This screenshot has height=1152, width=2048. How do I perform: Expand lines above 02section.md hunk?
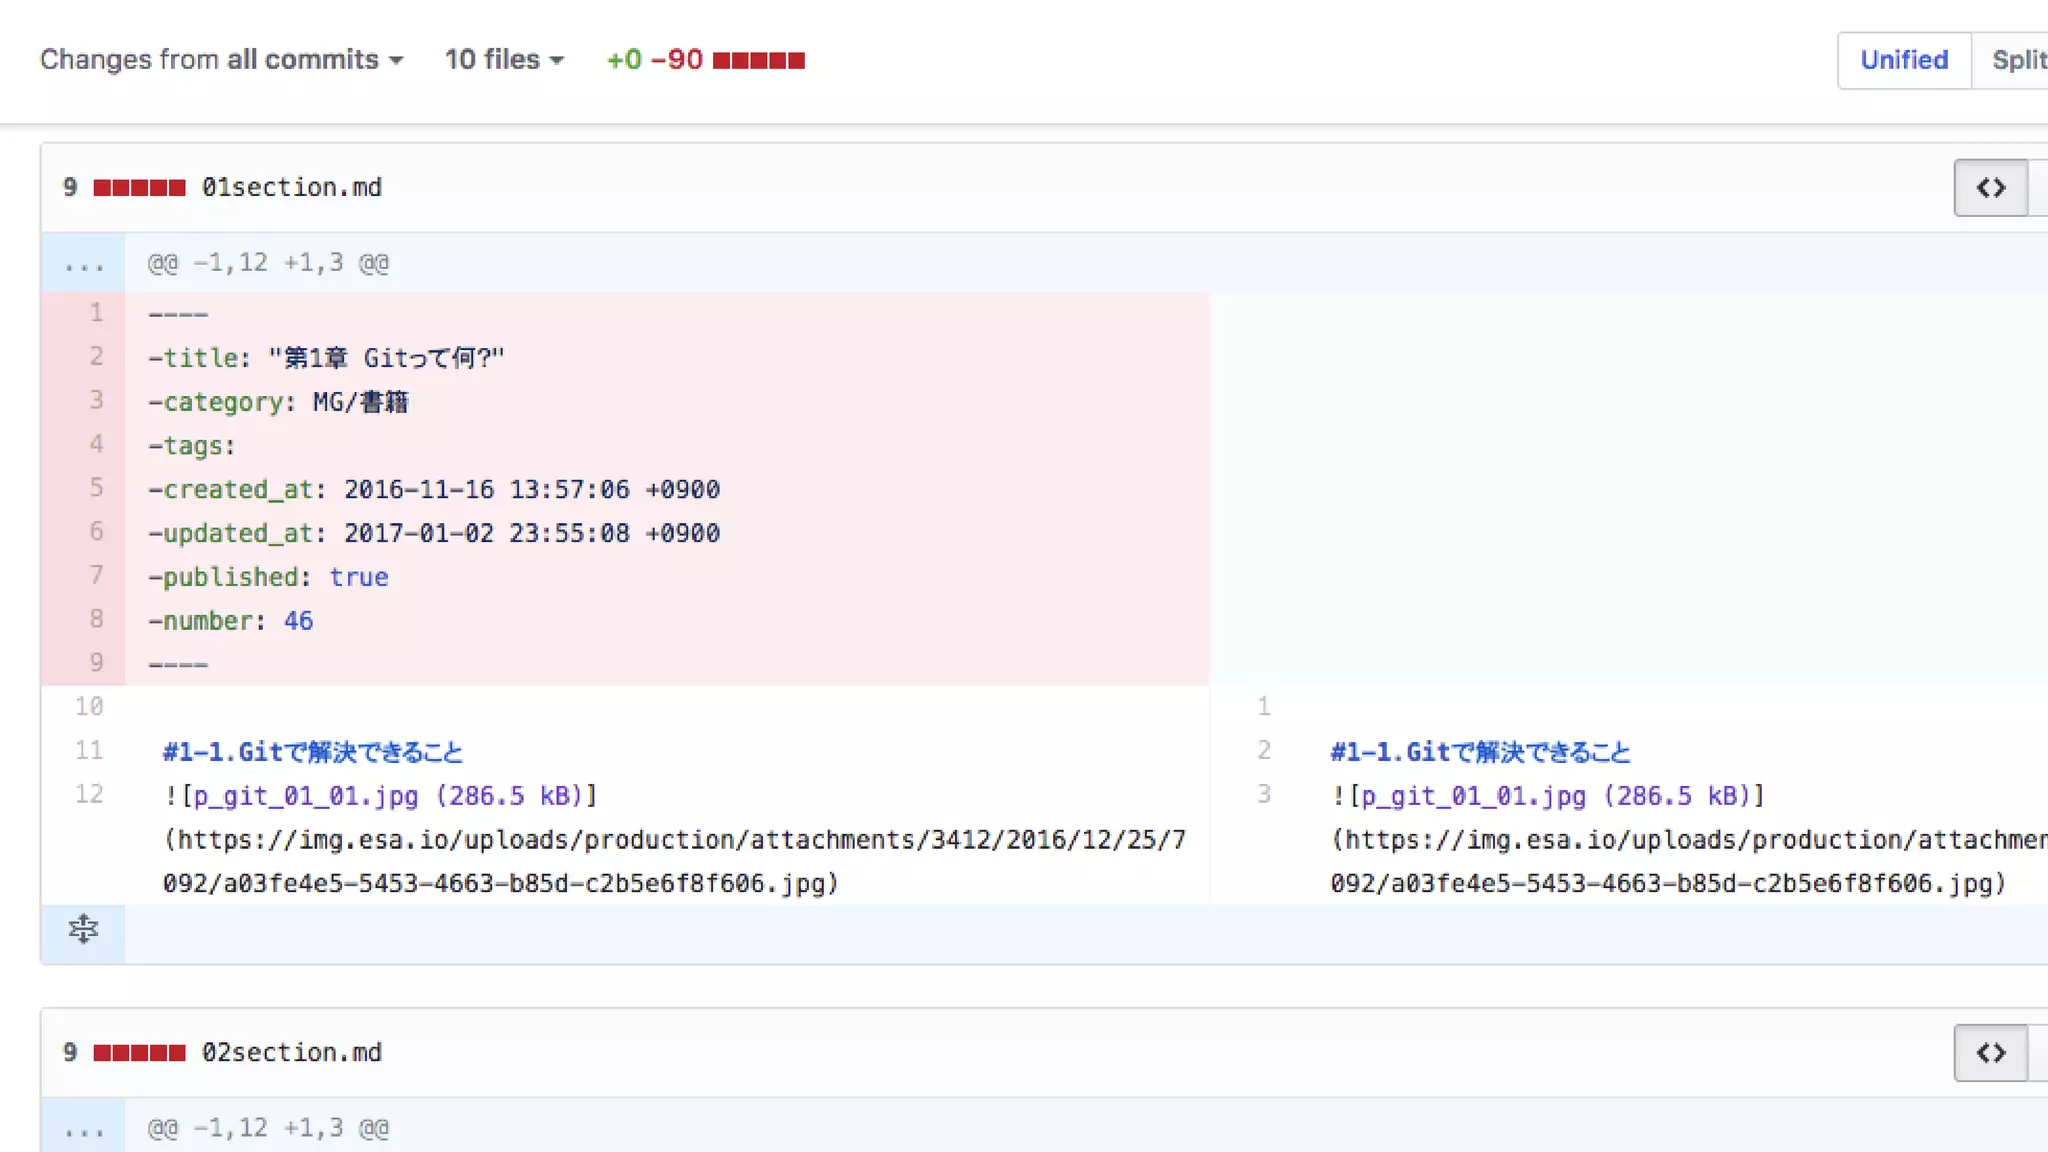[x=83, y=1129]
